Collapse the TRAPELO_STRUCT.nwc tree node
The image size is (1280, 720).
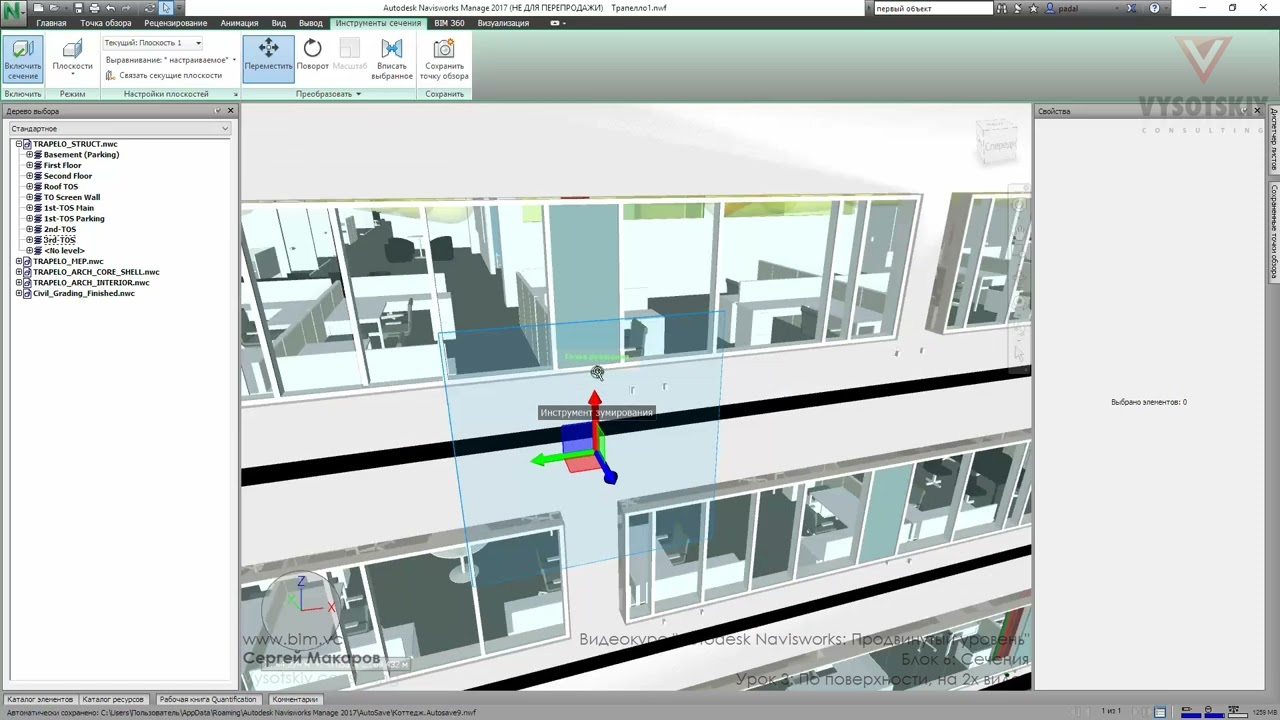(19, 144)
